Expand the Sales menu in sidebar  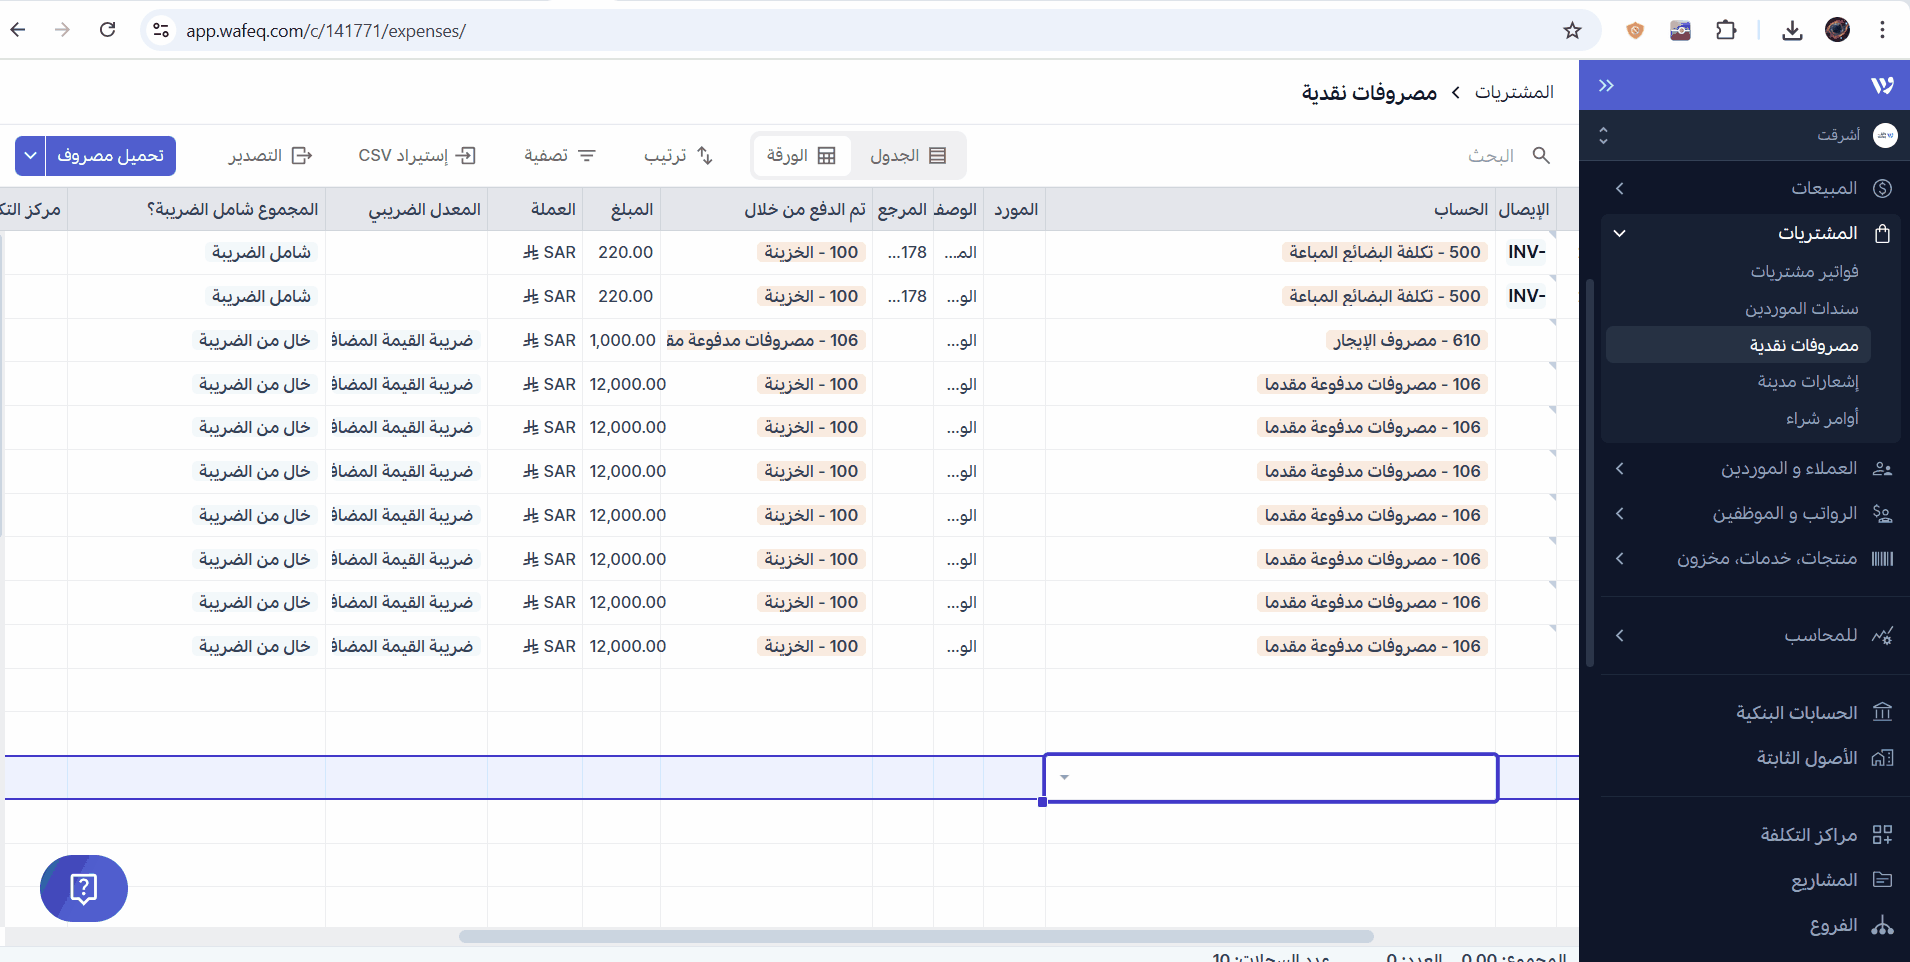point(1823,188)
